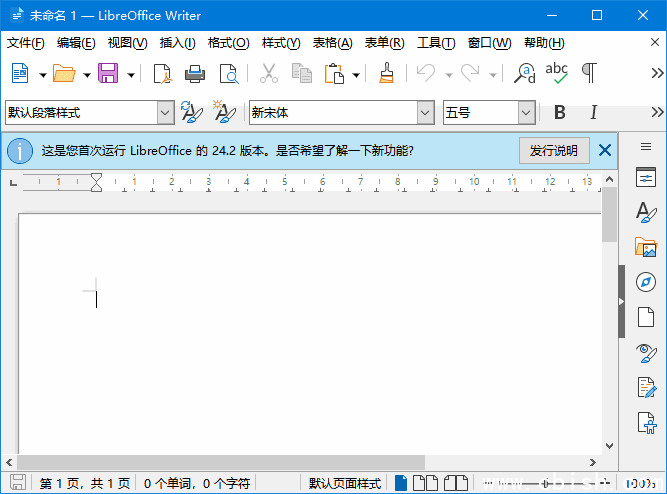Open the font size dropdown
The image size is (667, 494).
tap(526, 113)
